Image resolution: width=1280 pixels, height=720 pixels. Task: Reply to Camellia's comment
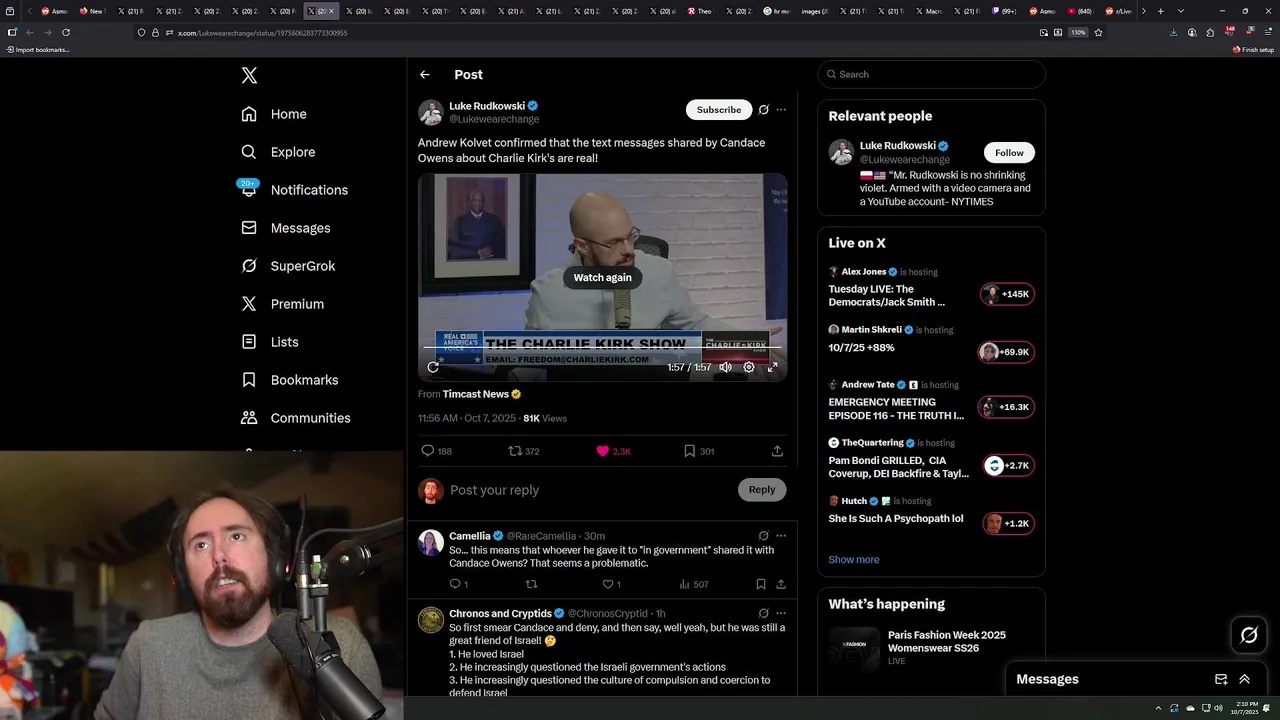pos(458,584)
